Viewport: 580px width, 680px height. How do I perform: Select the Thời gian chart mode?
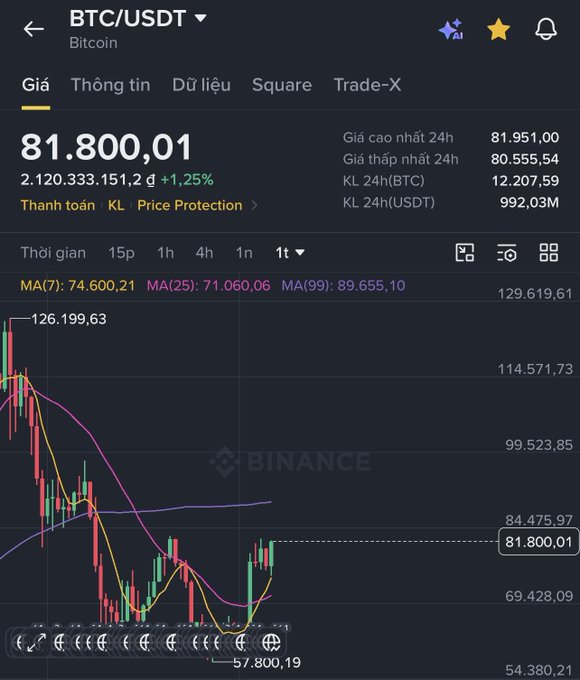click(x=53, y=253)
